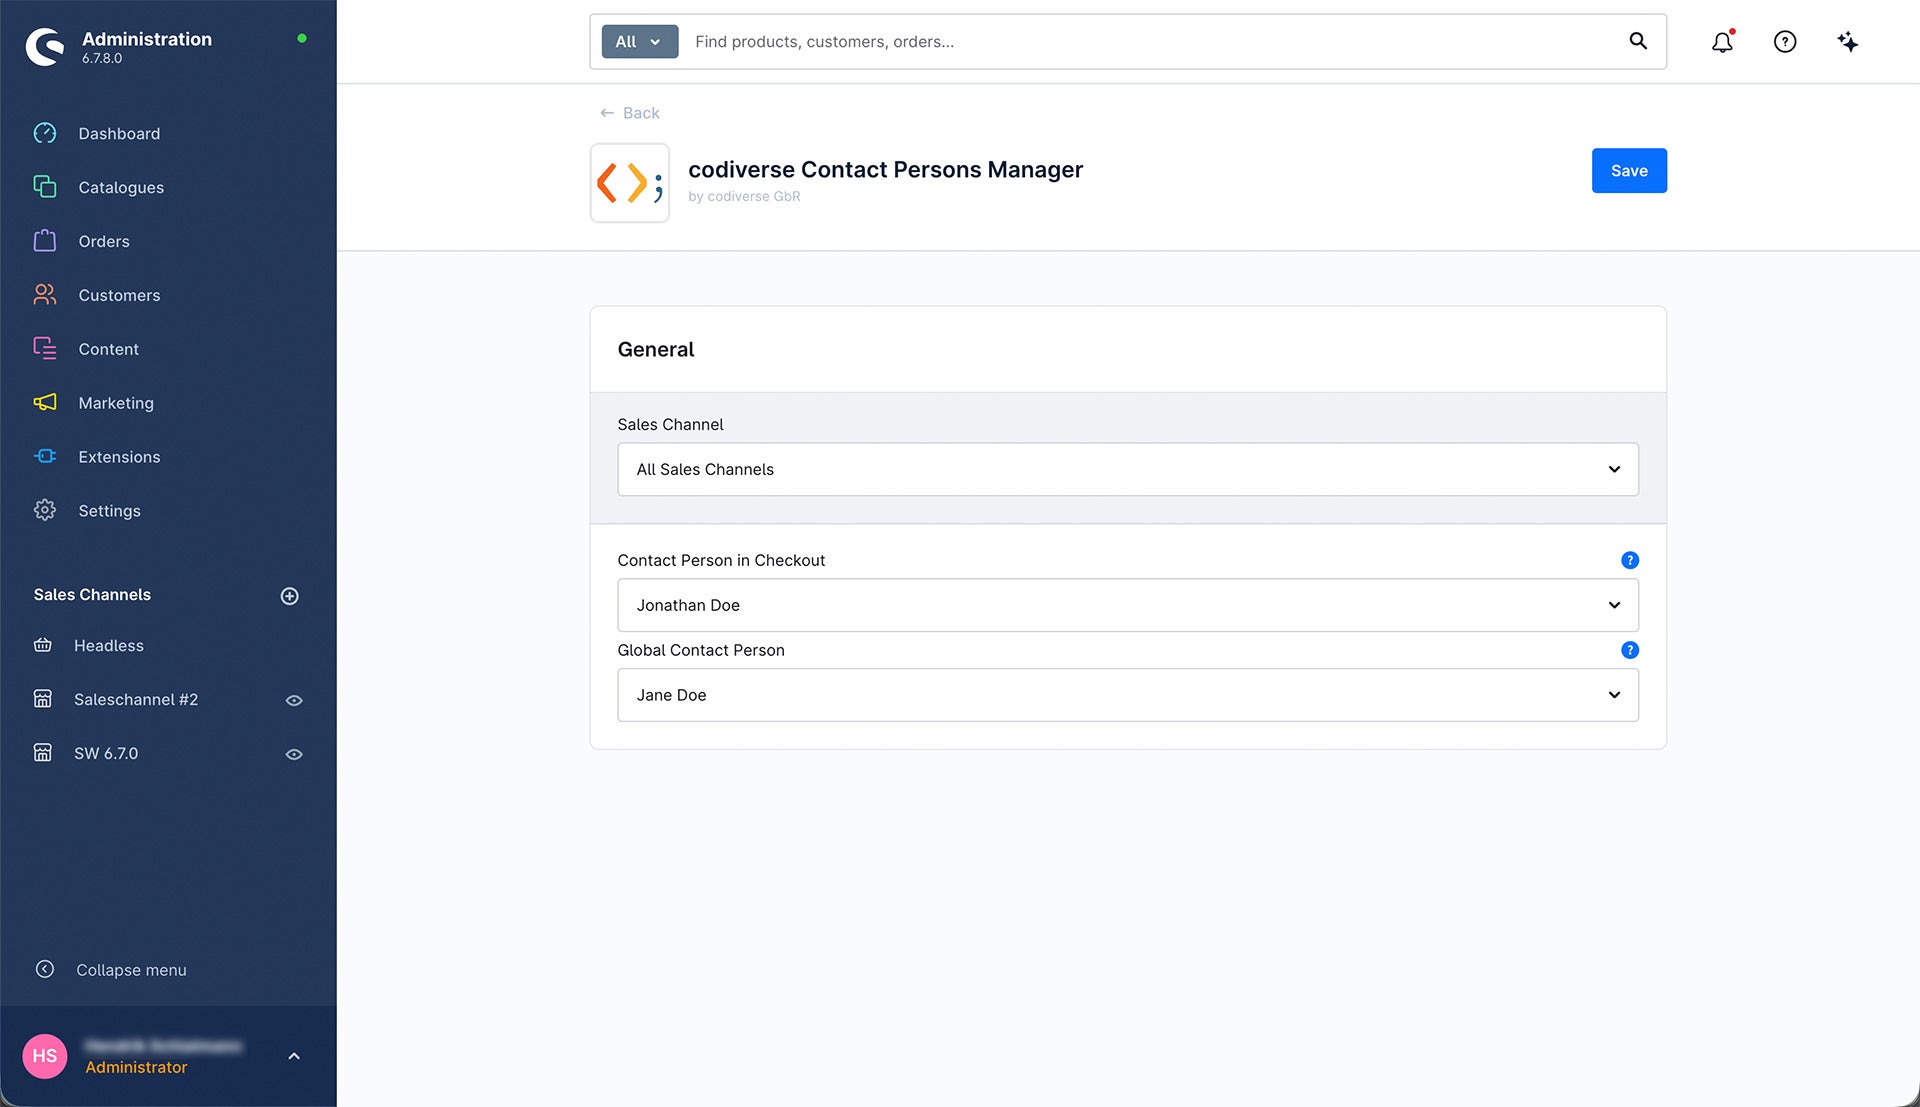This screenshot has width=1920, height=1107.
Task: Show help for Global Contact Person
Action: tap(1630, 651)
